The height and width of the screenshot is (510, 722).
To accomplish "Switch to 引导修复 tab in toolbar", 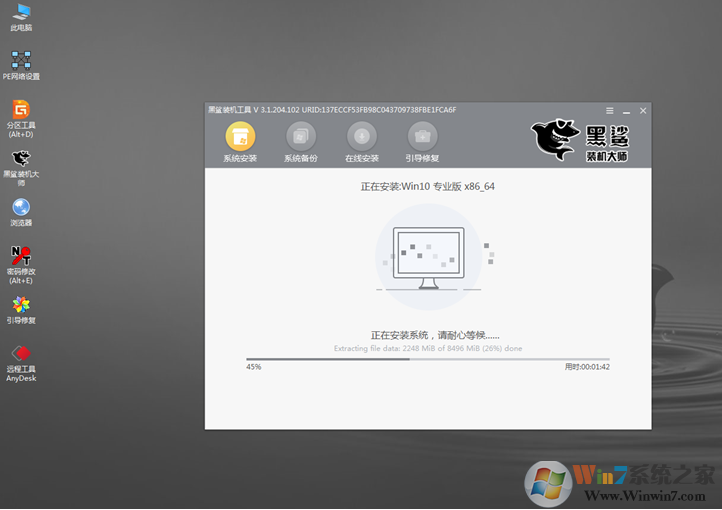I will tap(422, 142).
